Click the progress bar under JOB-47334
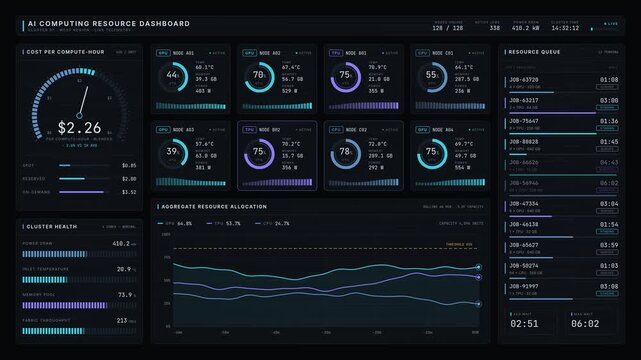Screen dimensions: 641x360 point(563,217)
